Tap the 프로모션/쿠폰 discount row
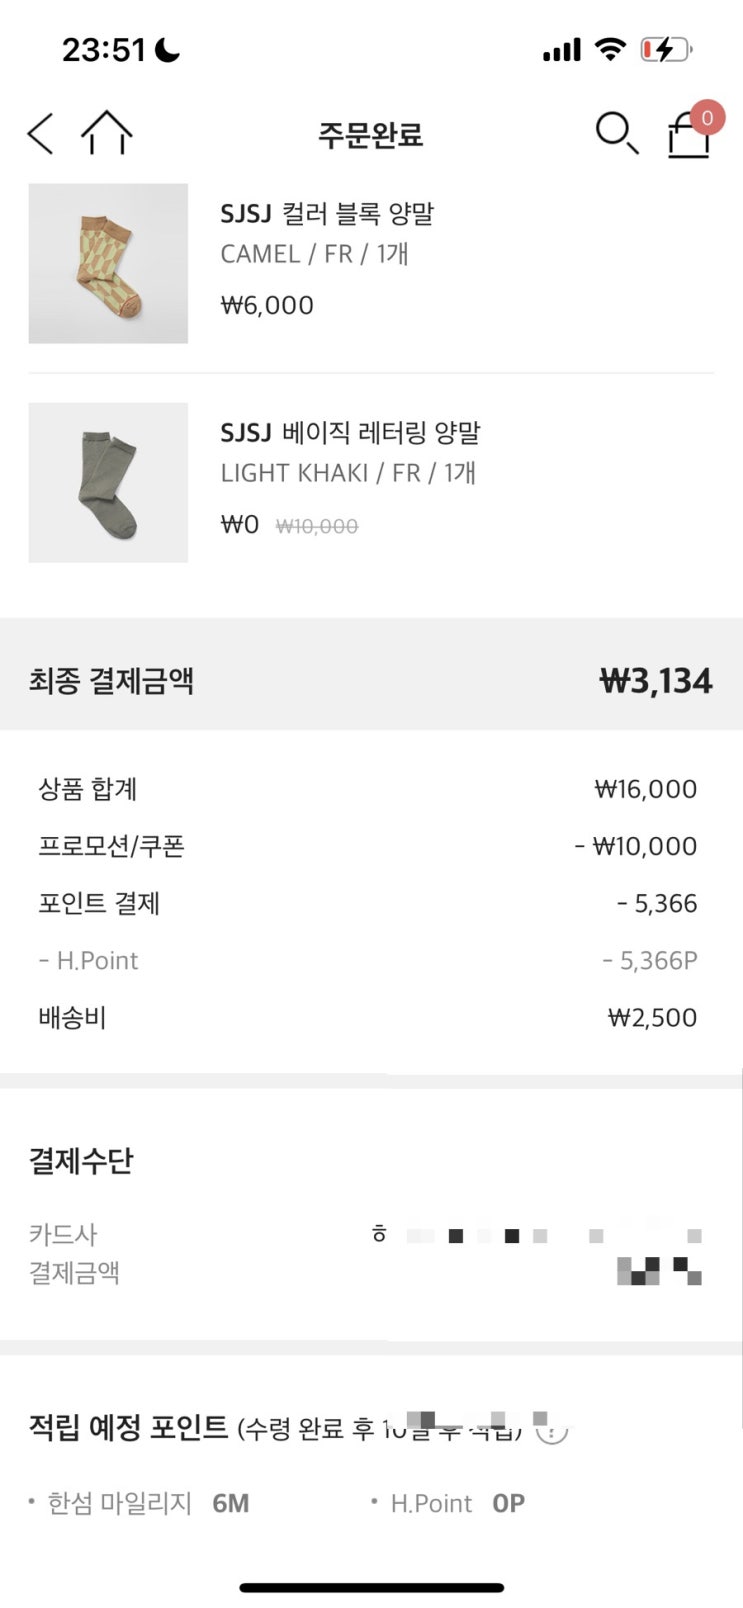This screenshot has height=1608, width=743. tap(368, 846)
